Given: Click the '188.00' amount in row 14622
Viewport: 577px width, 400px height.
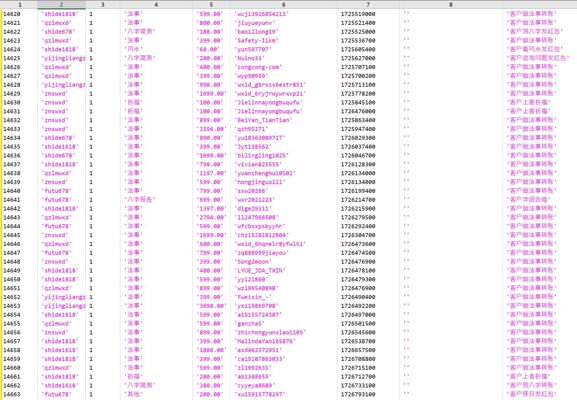Looking at the screenshot, I should (x=210, y=32).
